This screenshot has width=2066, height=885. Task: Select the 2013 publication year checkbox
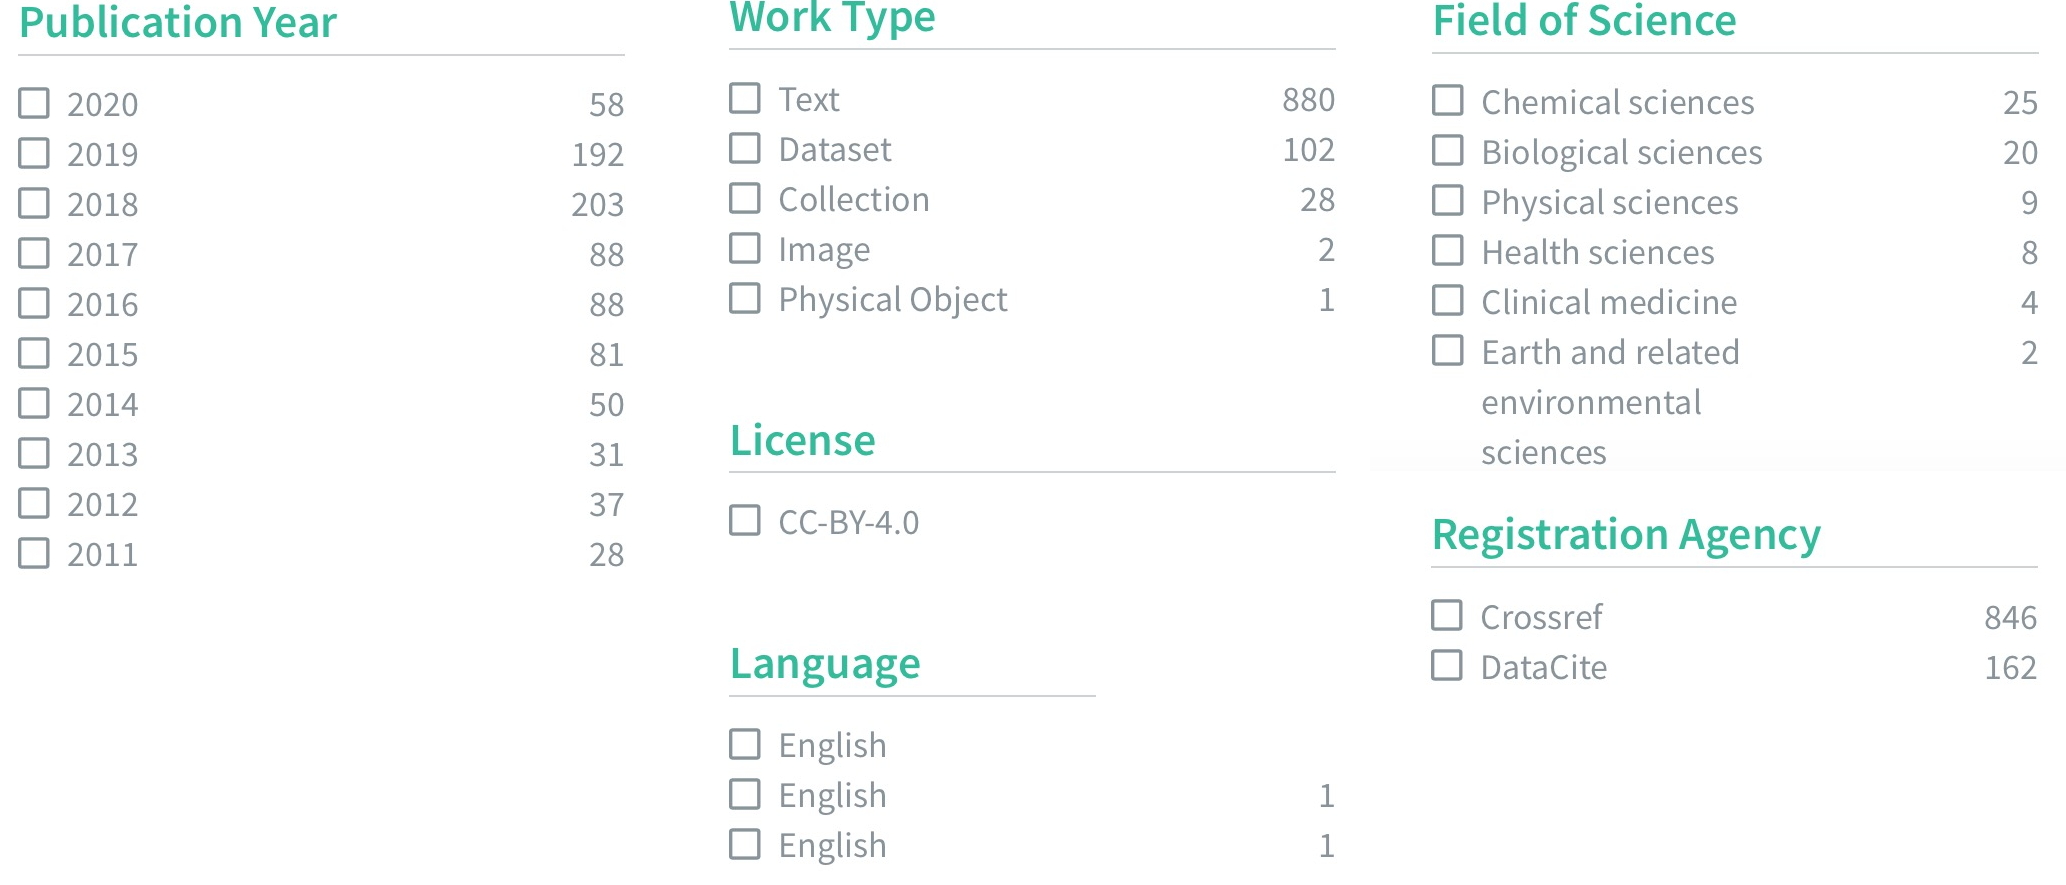[x=34, y=453]
